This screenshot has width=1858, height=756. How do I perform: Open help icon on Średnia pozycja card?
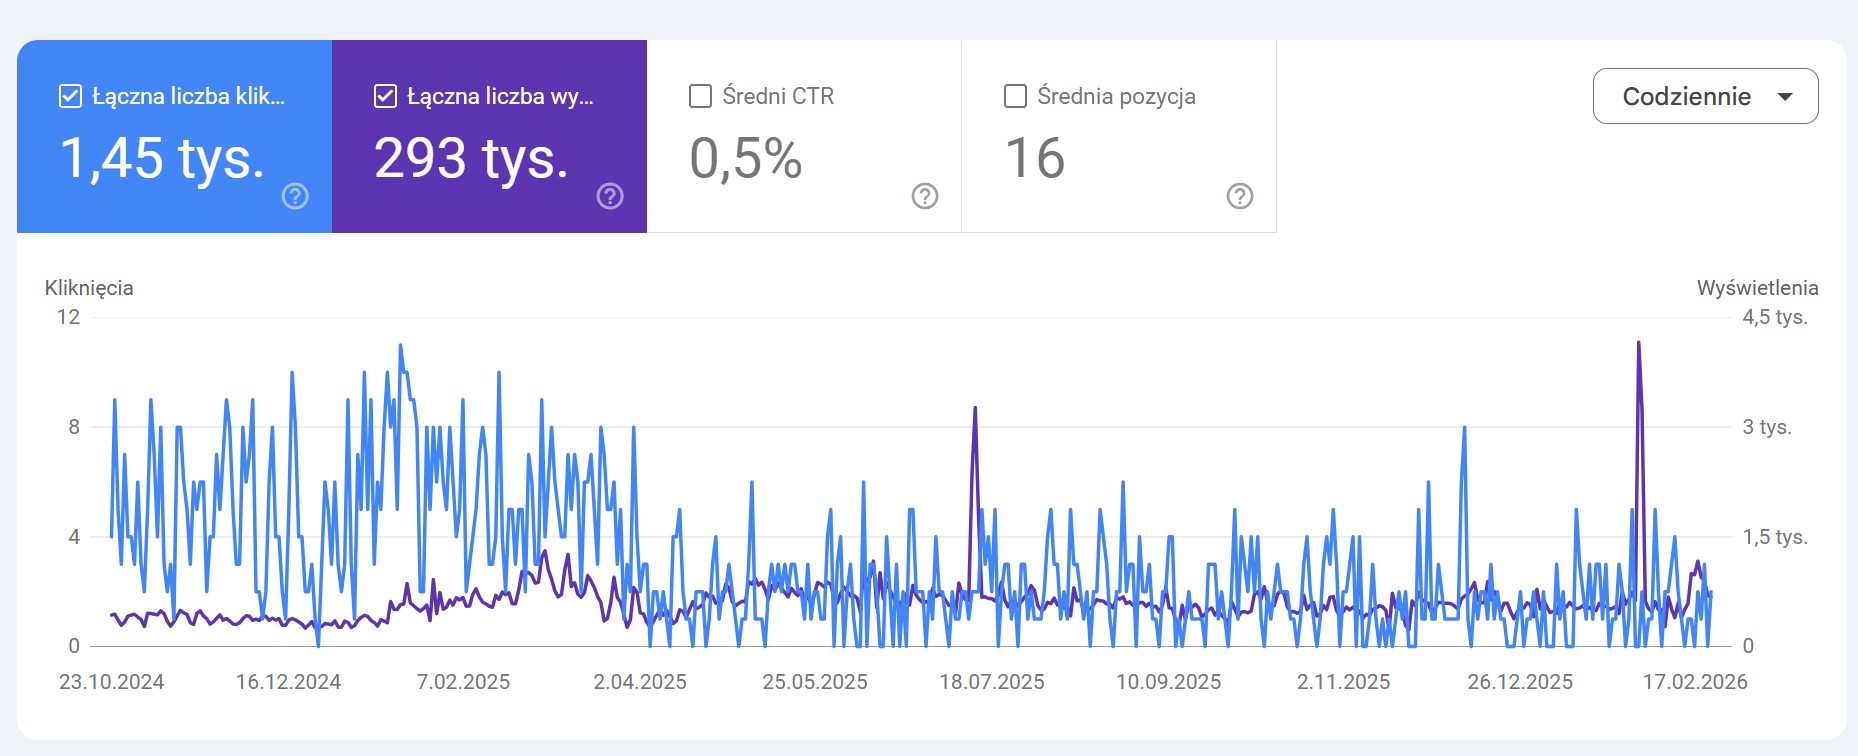coord(1240,196)
